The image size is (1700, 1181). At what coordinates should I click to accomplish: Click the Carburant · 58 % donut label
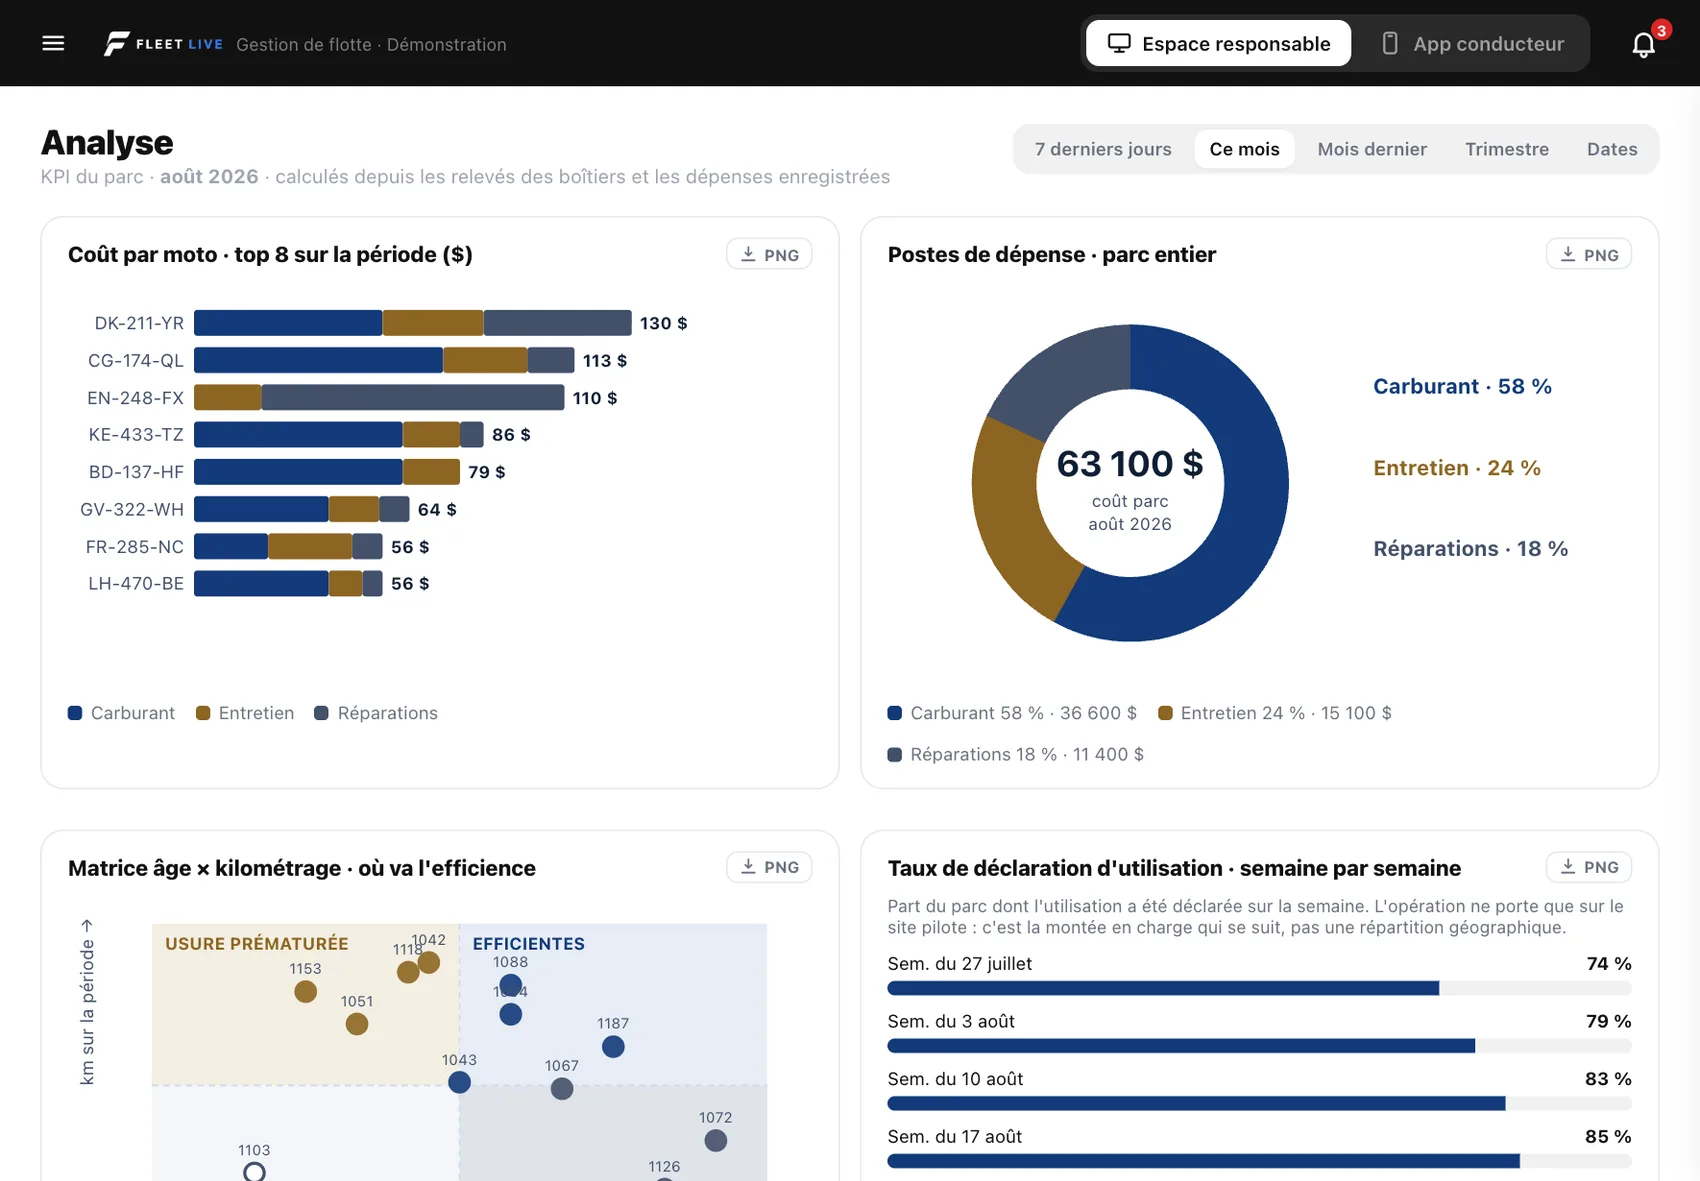pyautogui.click(x=1462, y=387)
